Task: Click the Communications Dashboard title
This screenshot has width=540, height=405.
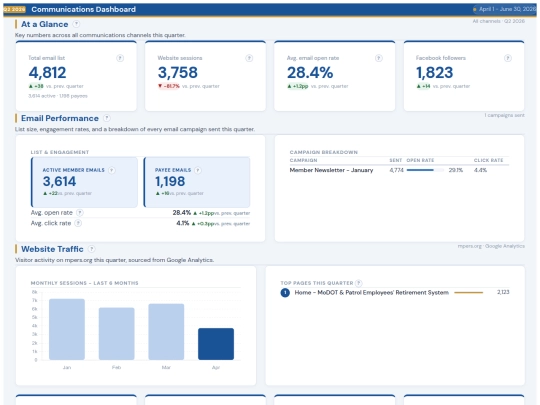Action: click(84, 9)
